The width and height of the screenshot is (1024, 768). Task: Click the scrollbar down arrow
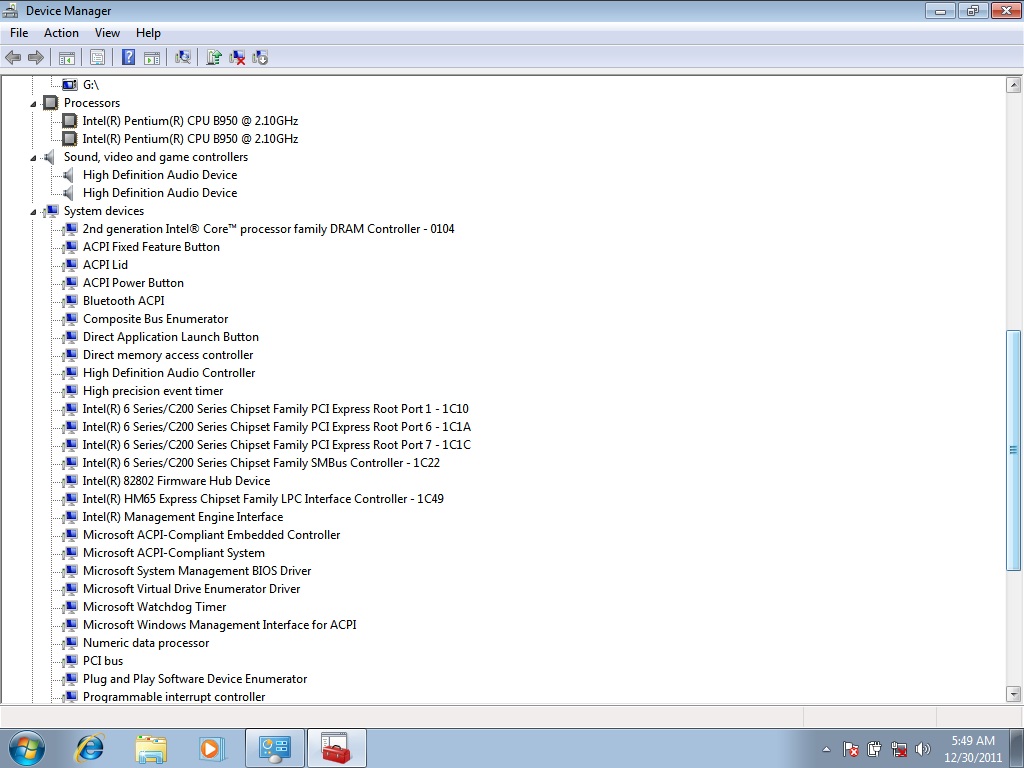click(1014, 694)
